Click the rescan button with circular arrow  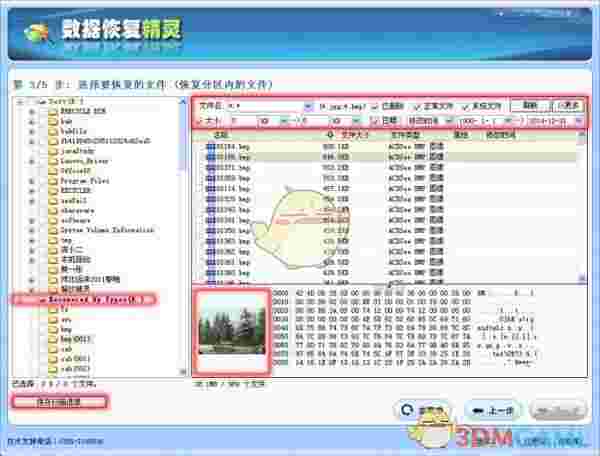[x=423, y=411]
